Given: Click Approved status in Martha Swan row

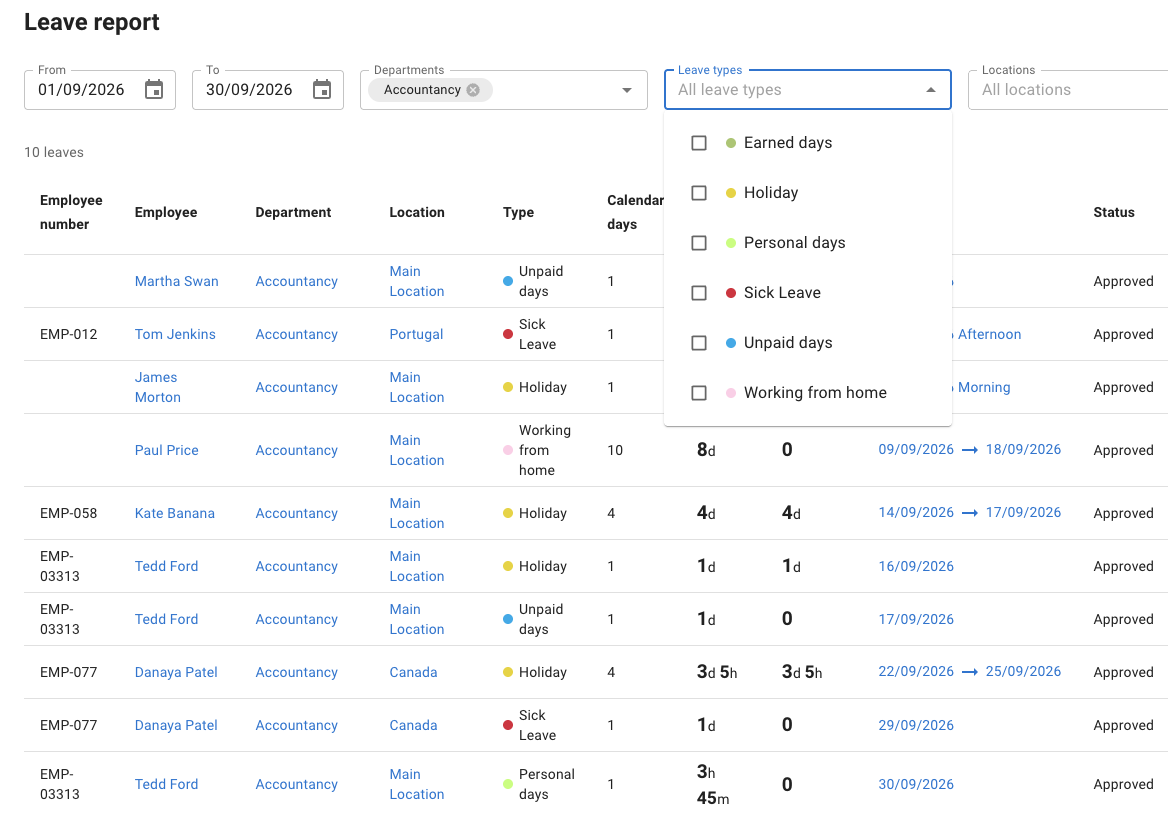Looking at the screenshot, I should (1123, 281).
